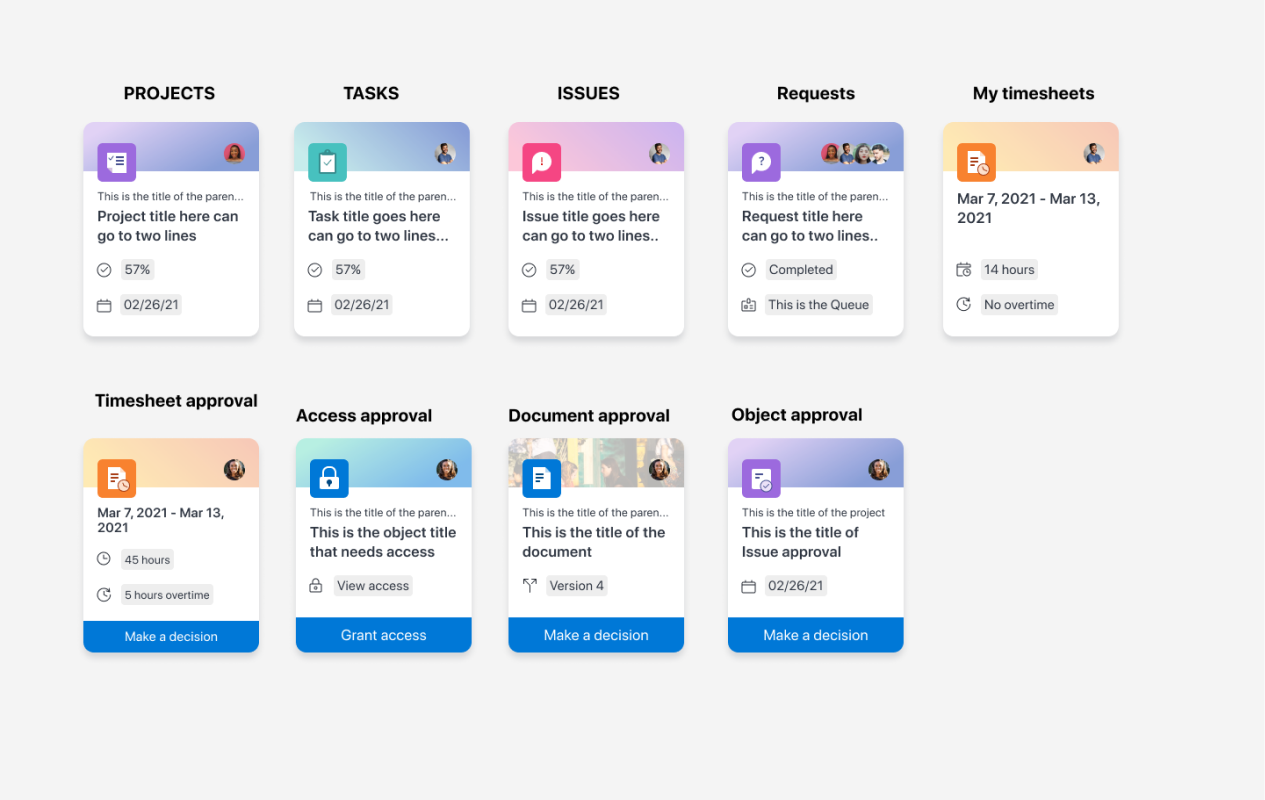Click the blue Document approval file icon
The width and height of the screenshot is (1265, 800).
(541, 478)
